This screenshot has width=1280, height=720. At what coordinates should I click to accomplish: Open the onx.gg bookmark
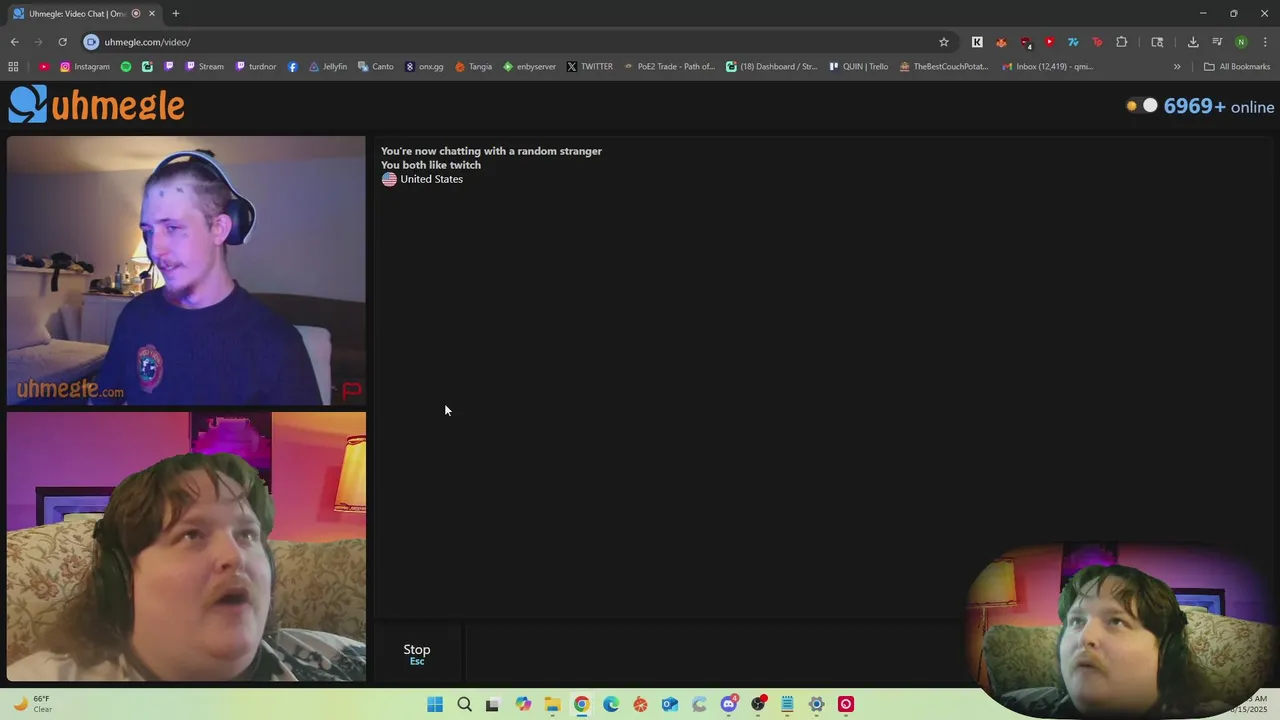coord(424,67)
